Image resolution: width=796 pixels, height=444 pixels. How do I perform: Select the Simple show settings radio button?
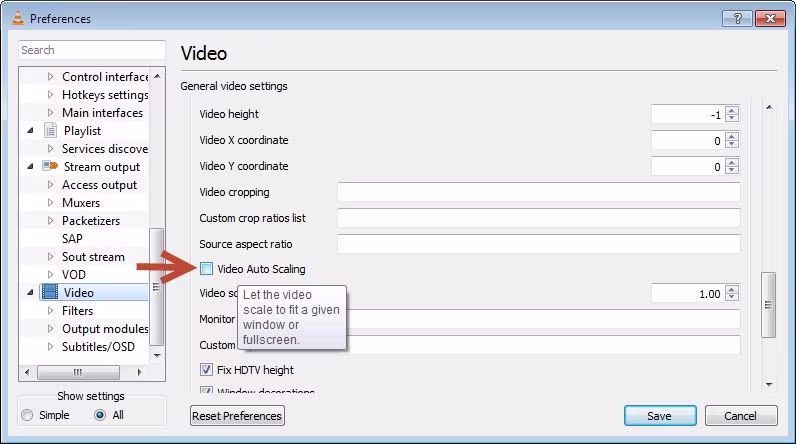click(27, 415)
